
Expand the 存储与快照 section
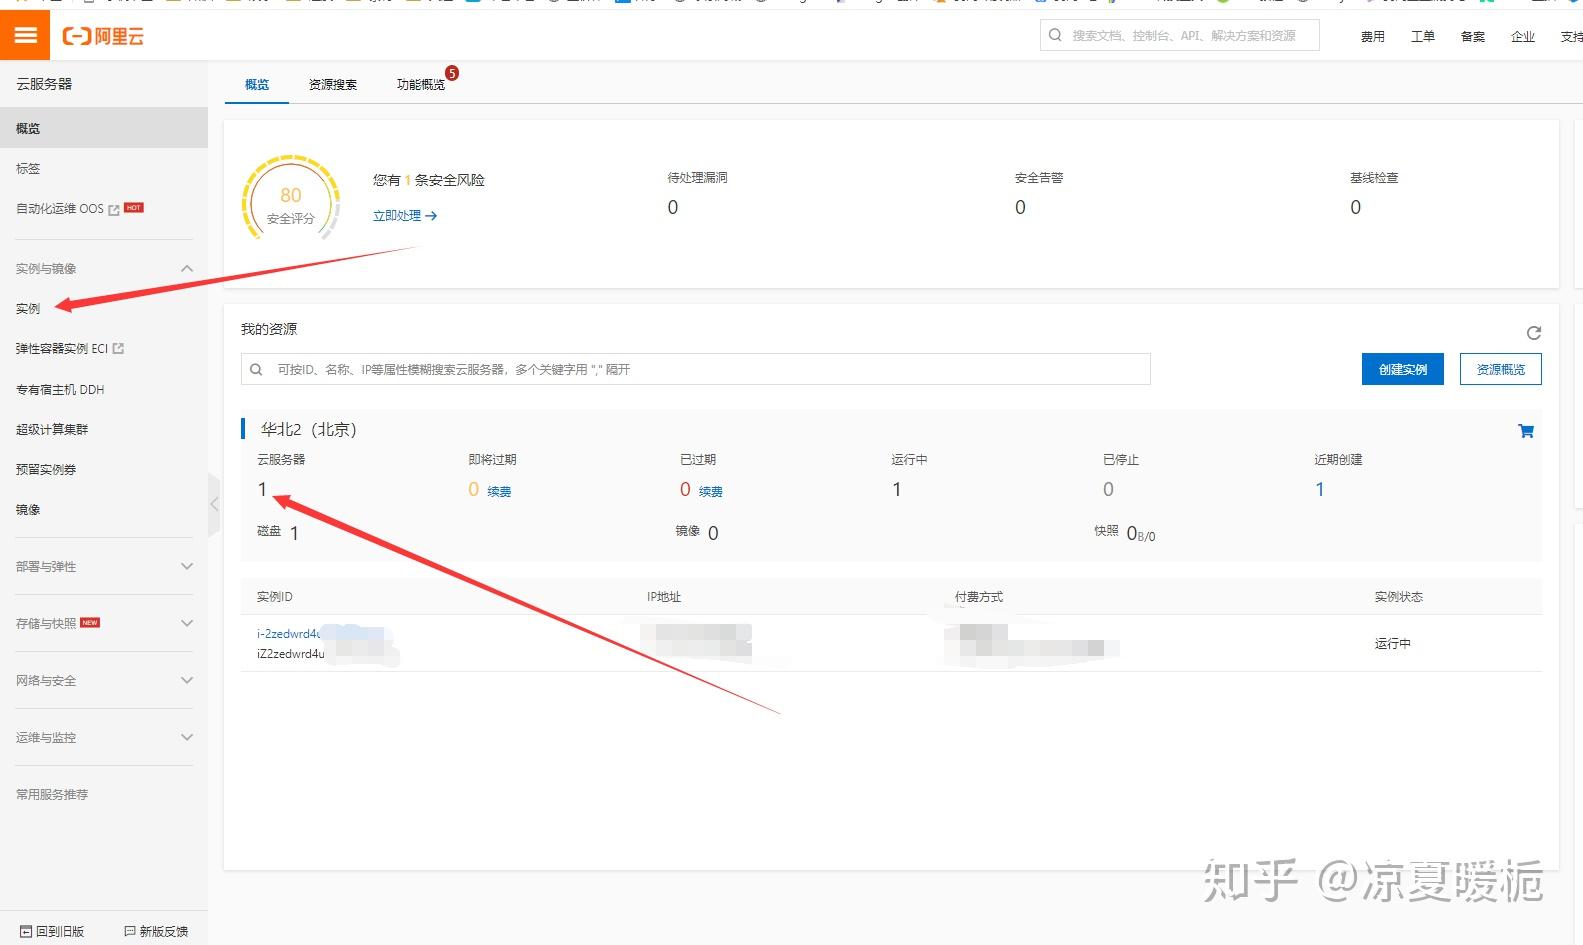[187, 623]
